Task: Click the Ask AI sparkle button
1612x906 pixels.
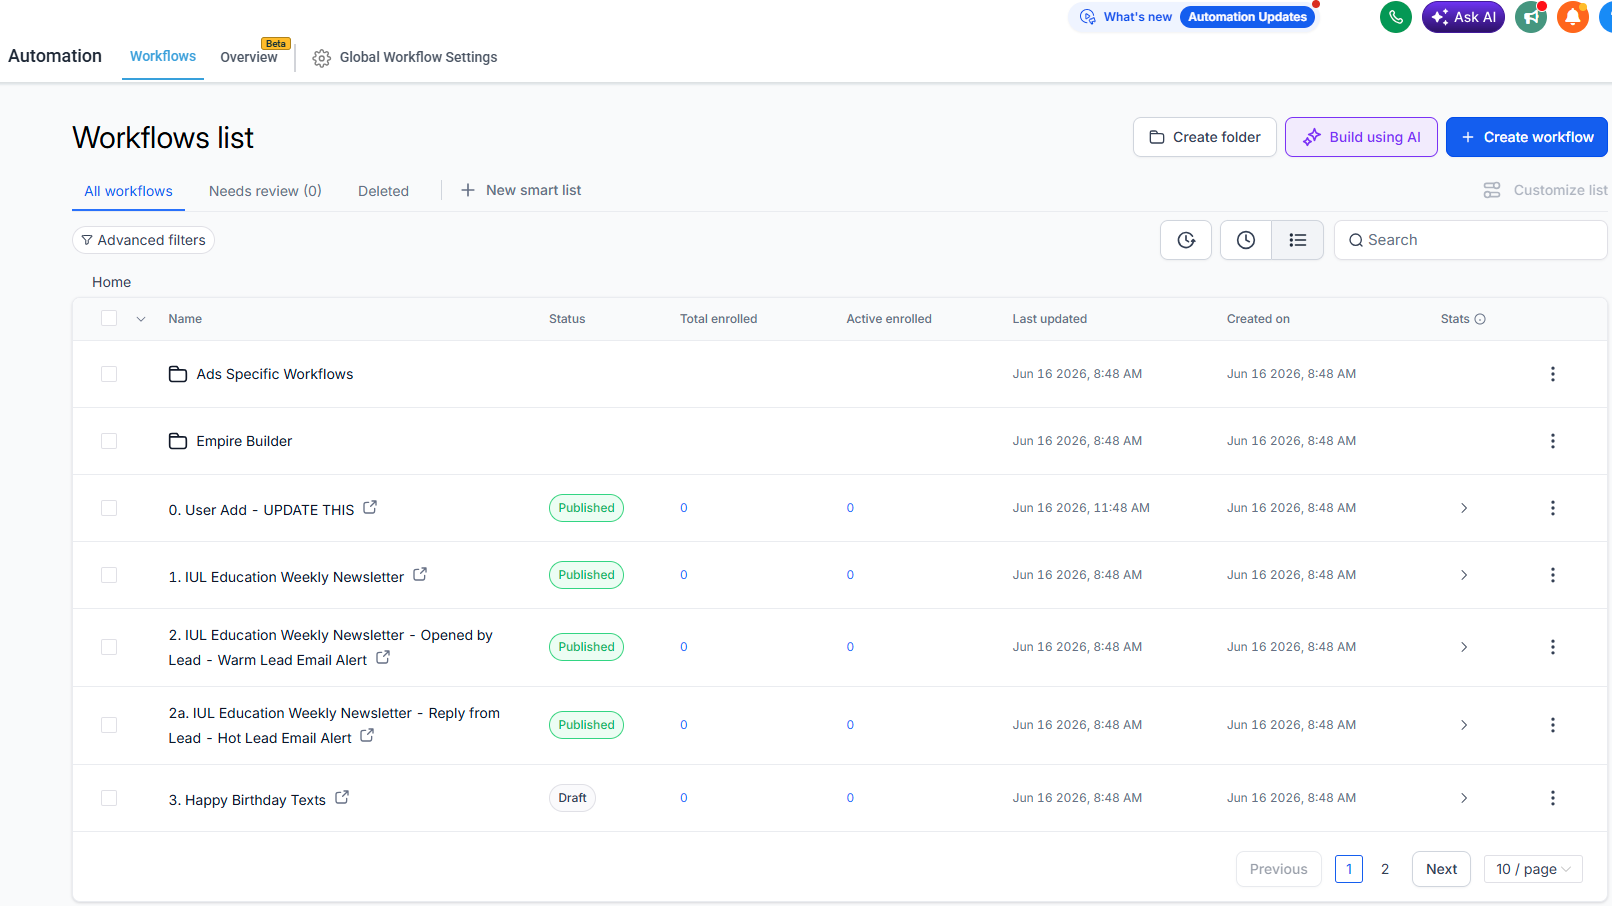Action: pyautogui.click(x=1463, y=17)
